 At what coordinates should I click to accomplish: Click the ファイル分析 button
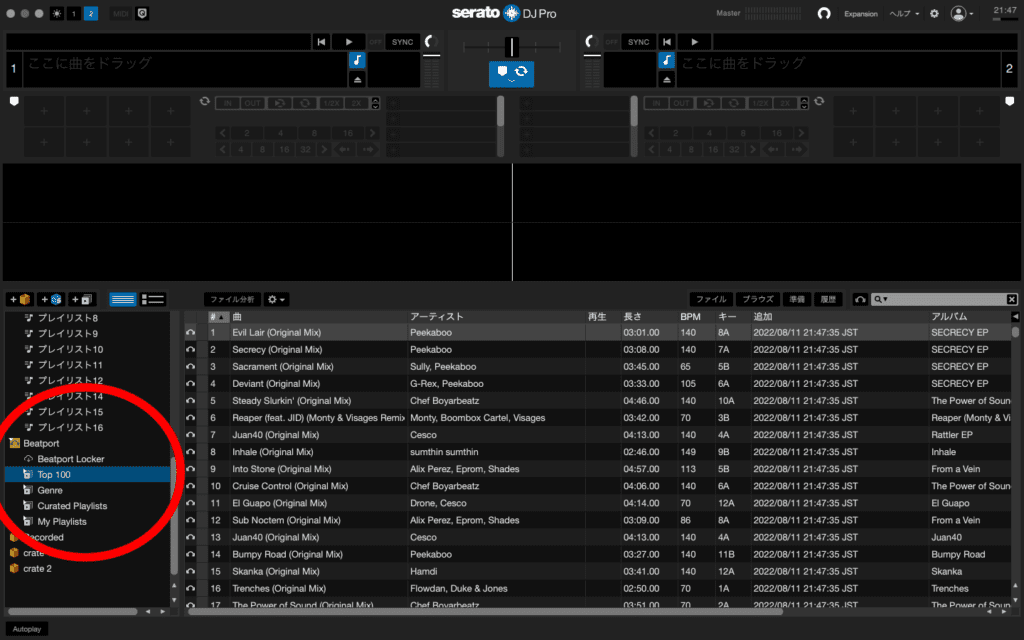[232, 299]
